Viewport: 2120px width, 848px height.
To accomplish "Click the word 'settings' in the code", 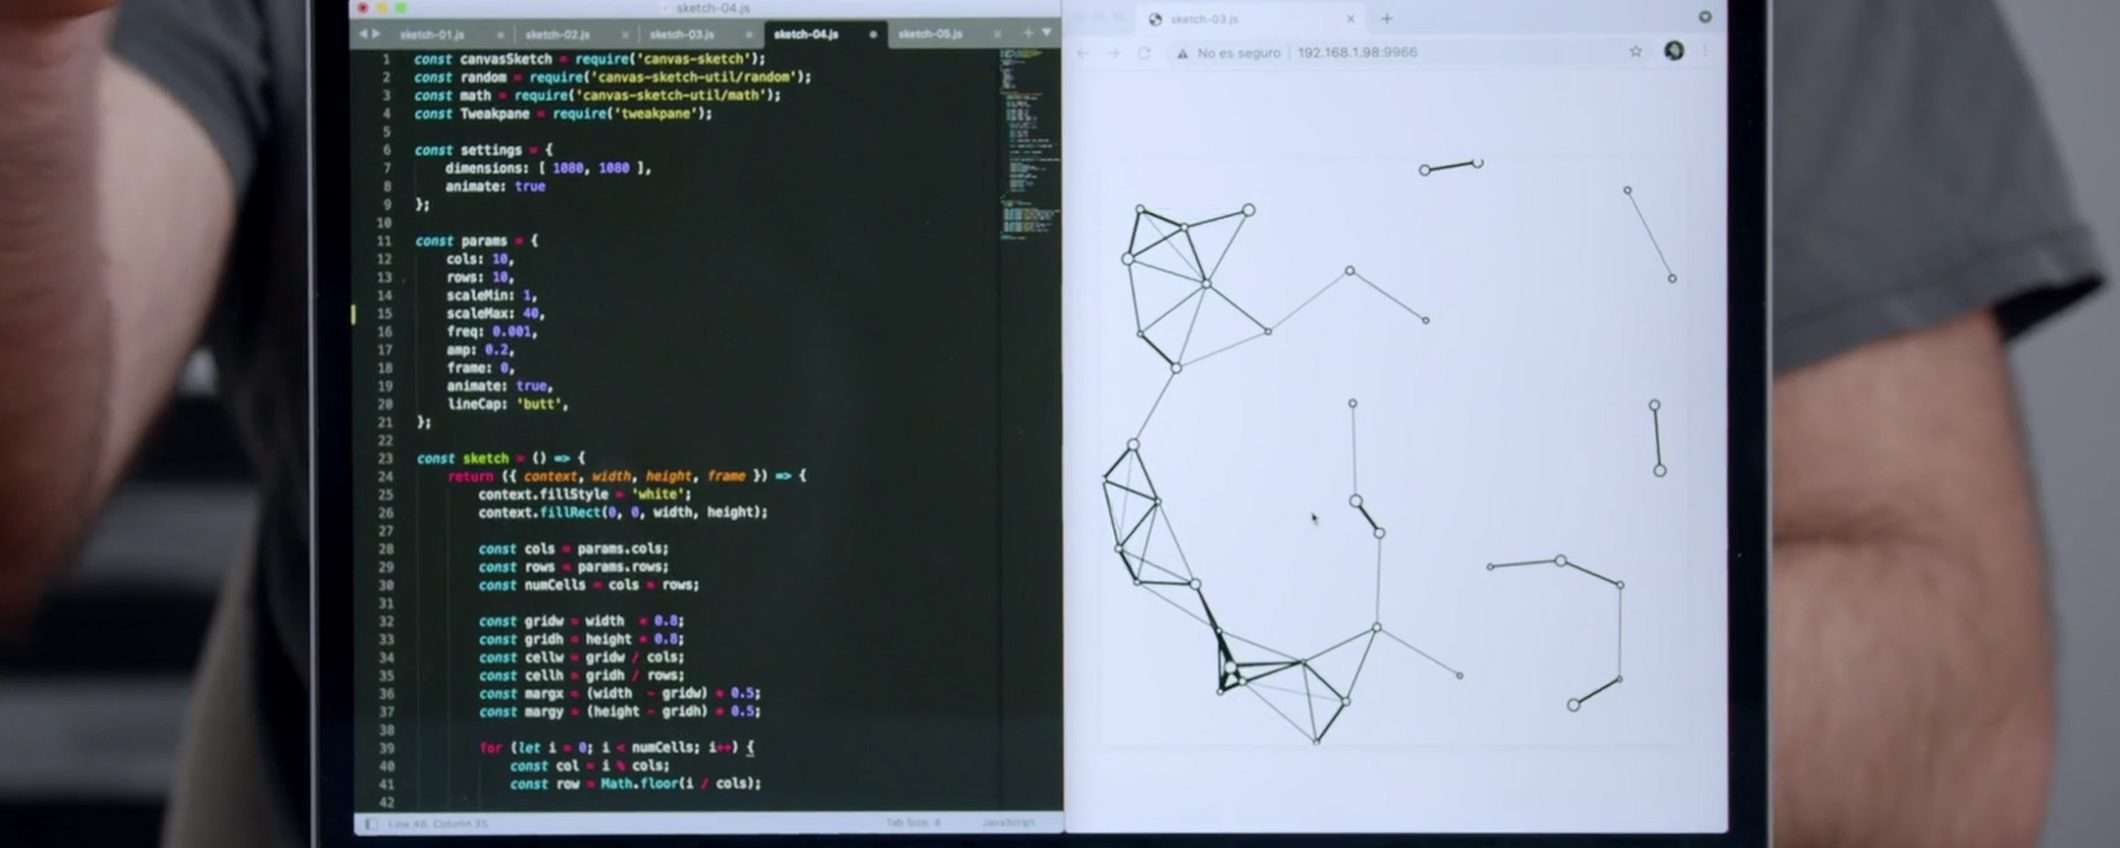I will (x=491, y=151).
